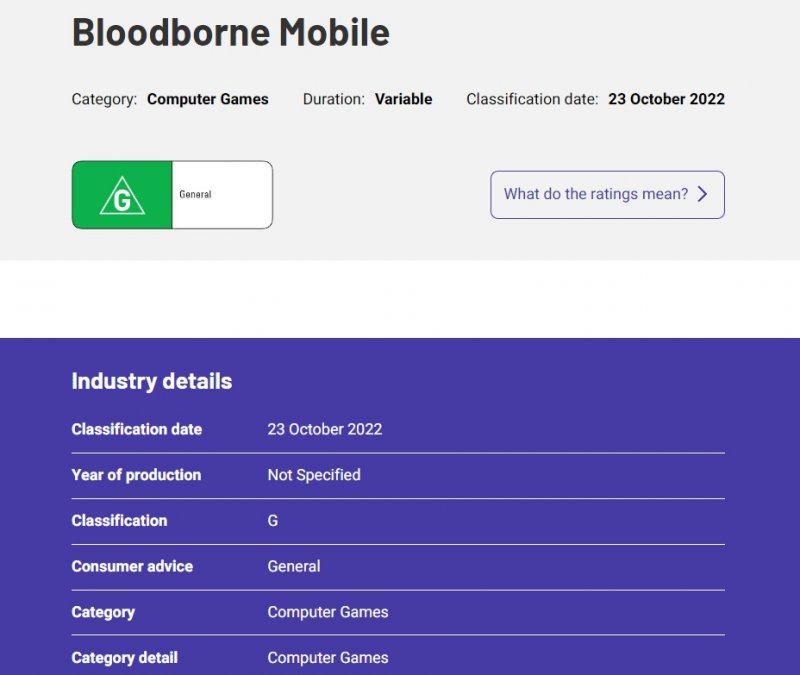This screenshot has height=675, width=800.
Task: Click the 'Category:' label in the header
Action: click(105, 99)
